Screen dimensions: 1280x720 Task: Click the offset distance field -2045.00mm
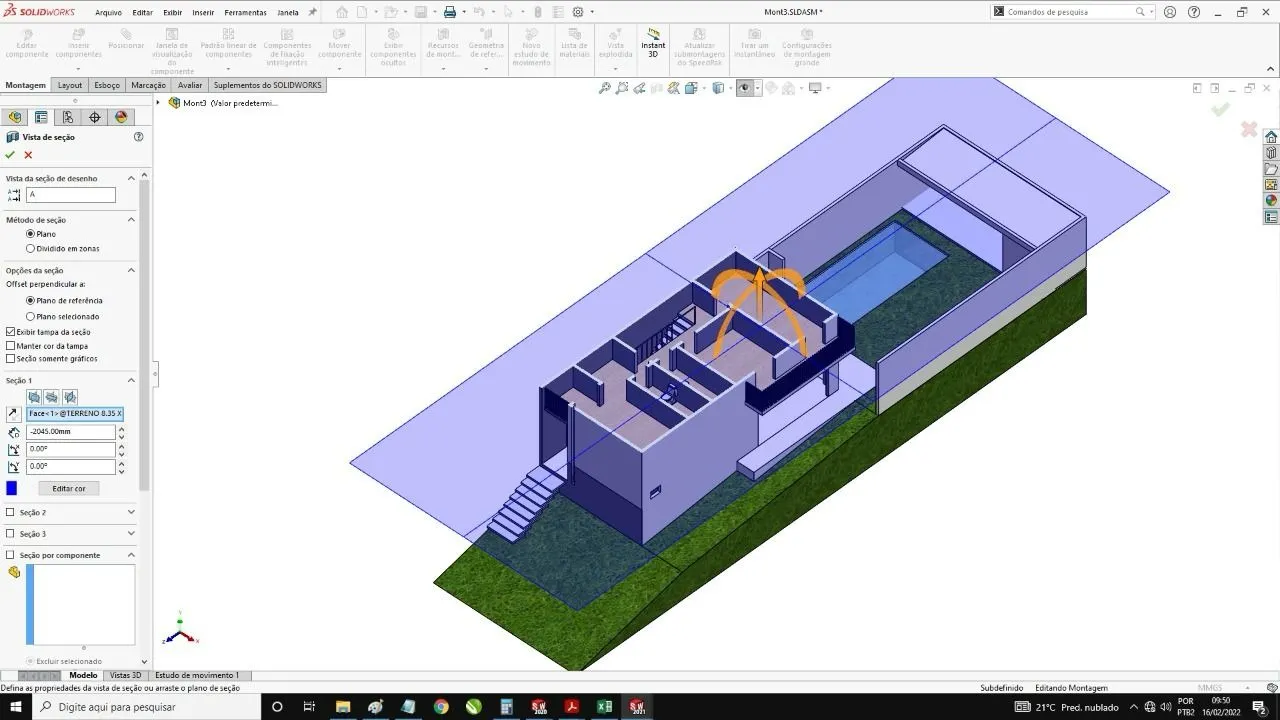pos(70,432)
